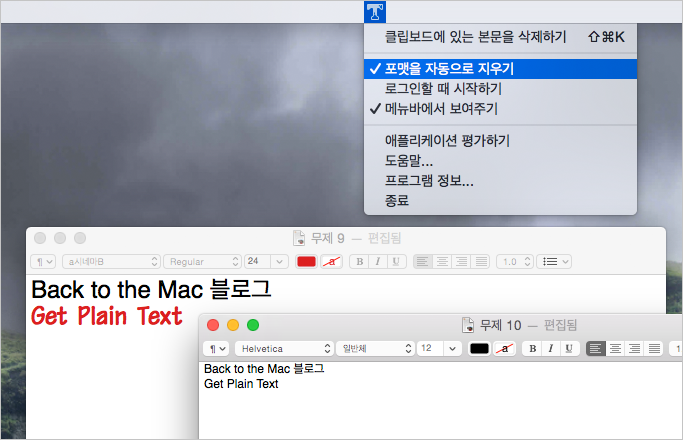
Task: Click the Get Plain Text menu bar icon
Action: point(375,12)
